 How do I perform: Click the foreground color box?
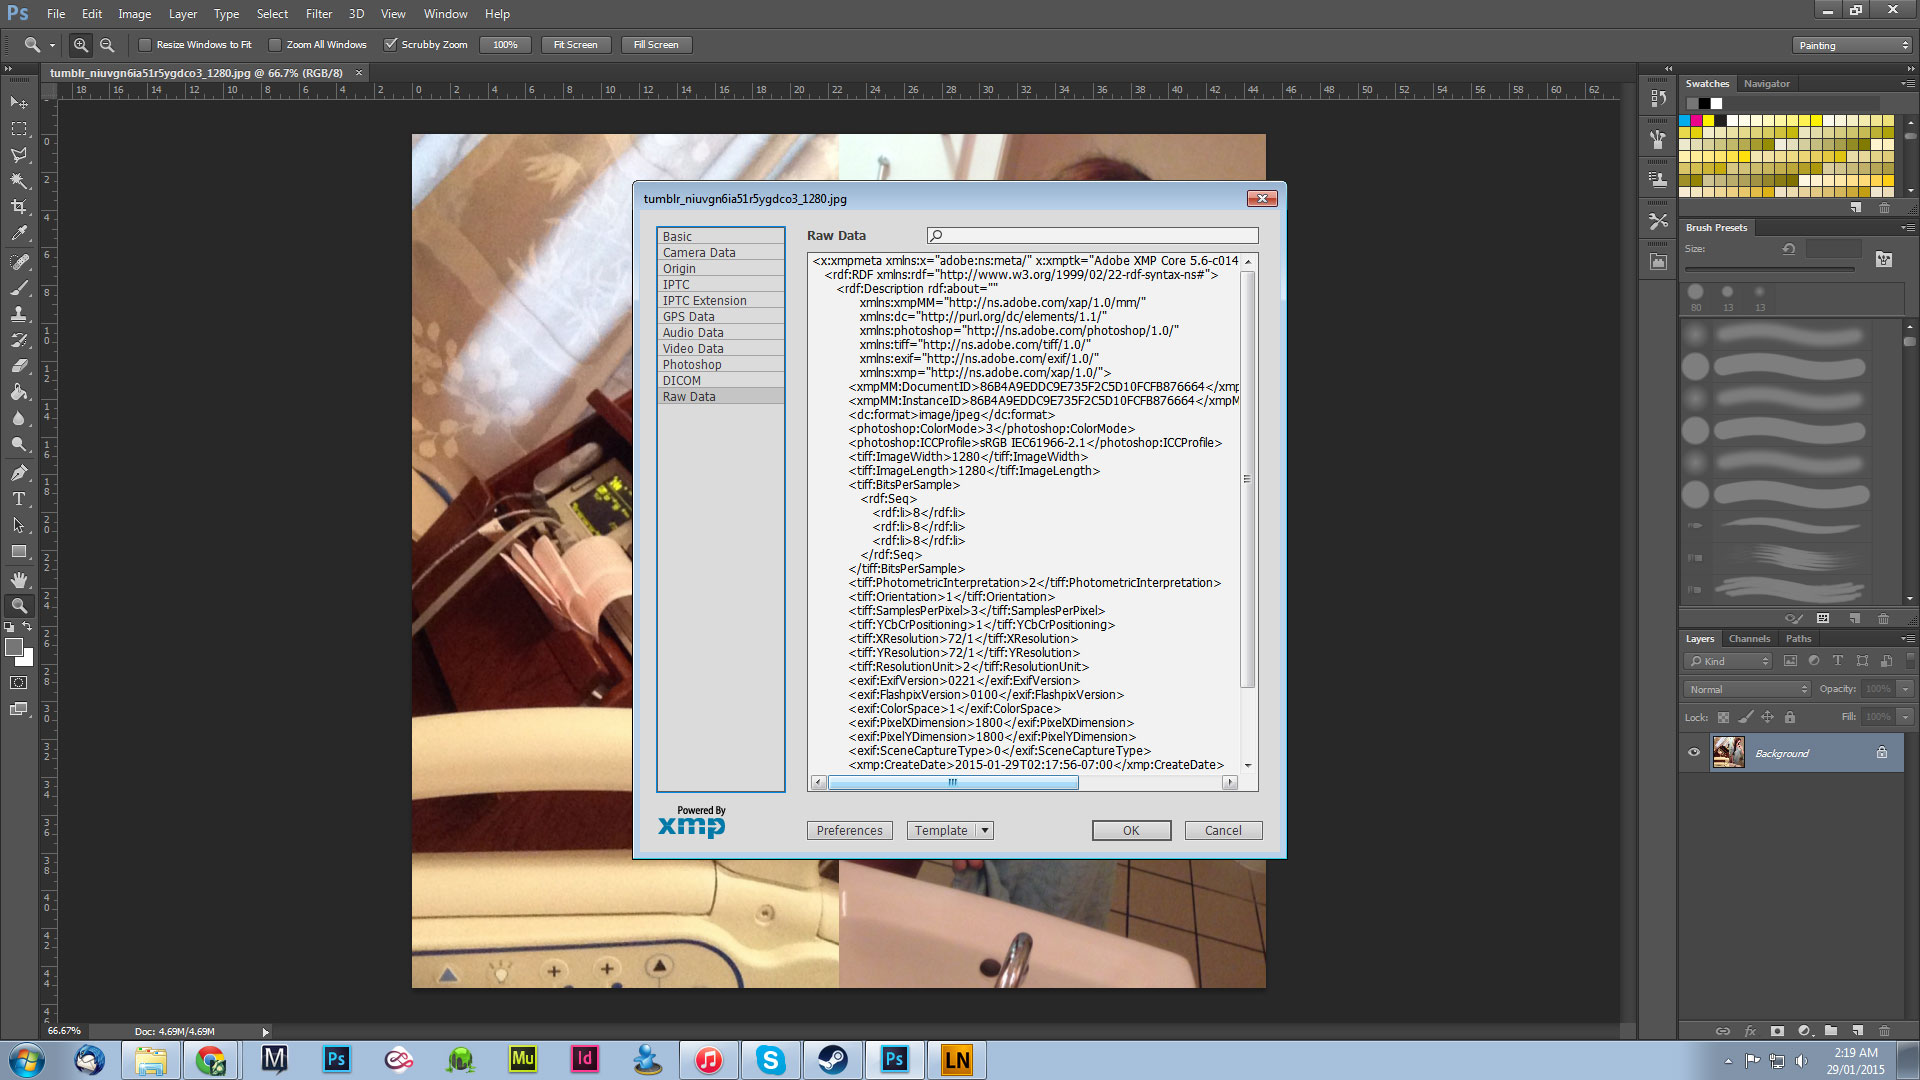[x=14, y=647]
